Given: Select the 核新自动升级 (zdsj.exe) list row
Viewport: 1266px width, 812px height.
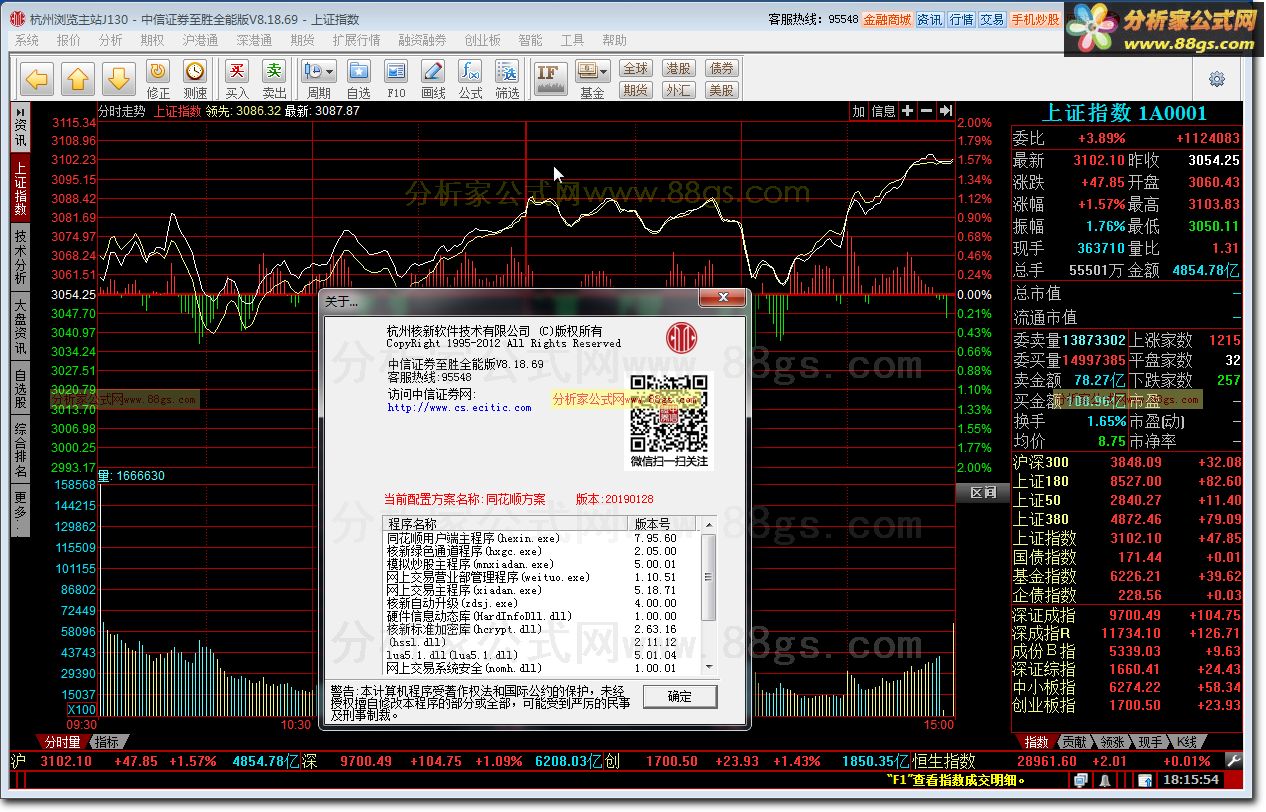Looking at the screenshot, I should [x=543, y=603].
